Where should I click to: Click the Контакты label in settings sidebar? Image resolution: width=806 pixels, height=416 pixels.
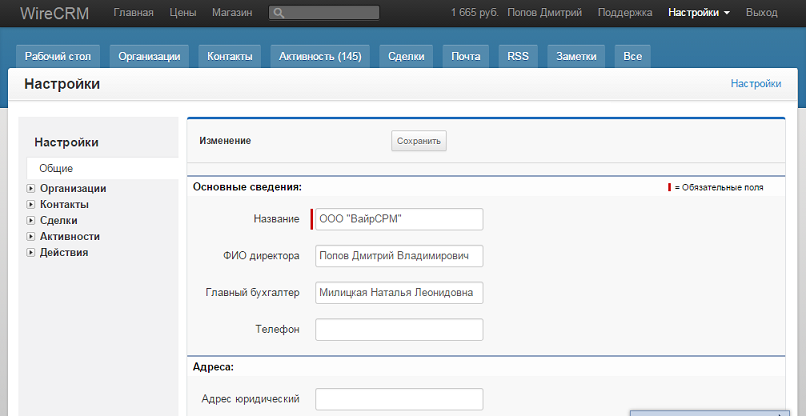64,205
